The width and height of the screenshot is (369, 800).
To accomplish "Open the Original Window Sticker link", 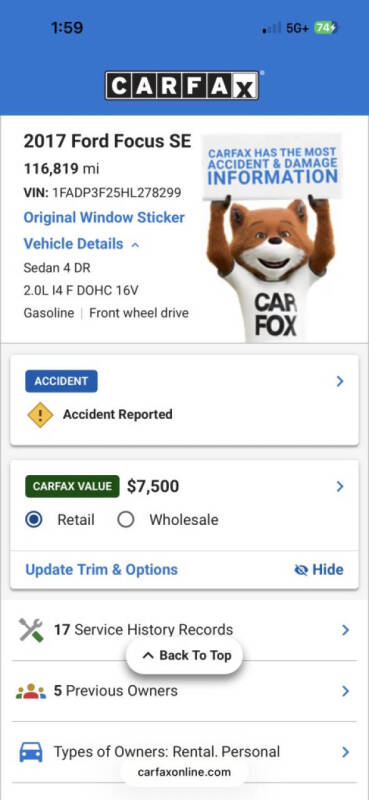I will click(104, 218).
